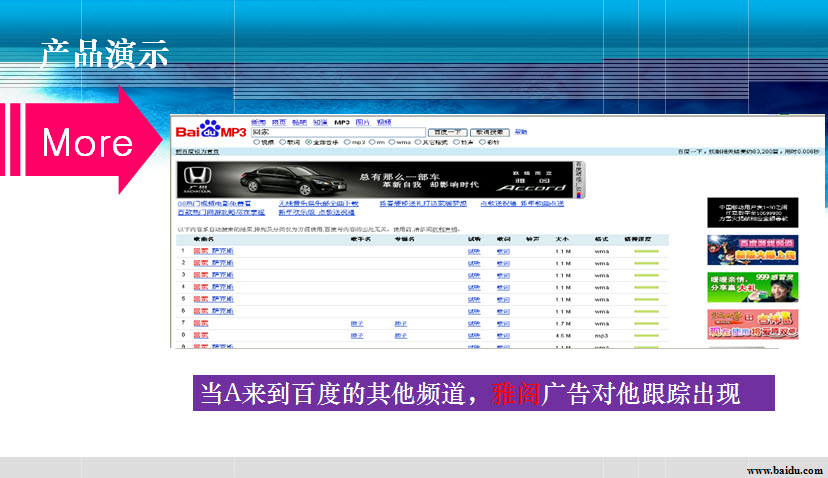Image resolution: width=828 pixels, height=478 pixels.
Task: Open the 歌词 link in row 5
Action: tap(503, 299)
